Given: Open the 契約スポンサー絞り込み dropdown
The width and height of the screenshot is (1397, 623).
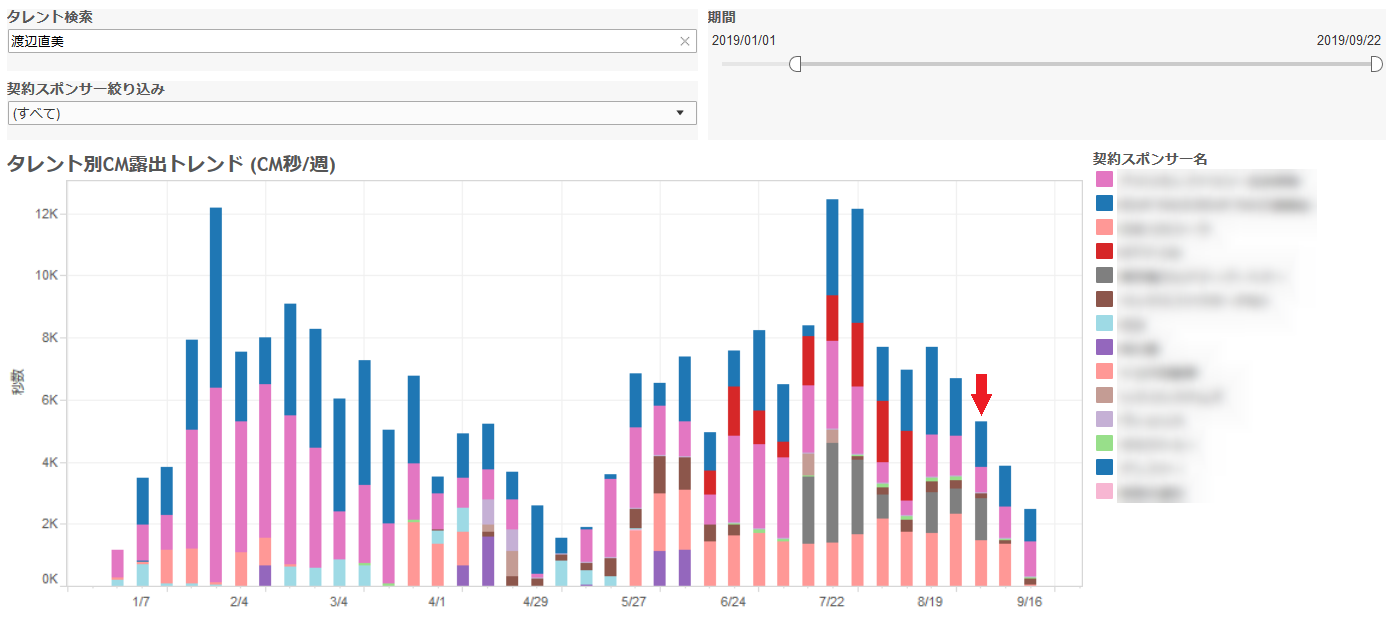Looking at the screenshot, I should pyautogui.click(x=351, y=113).
